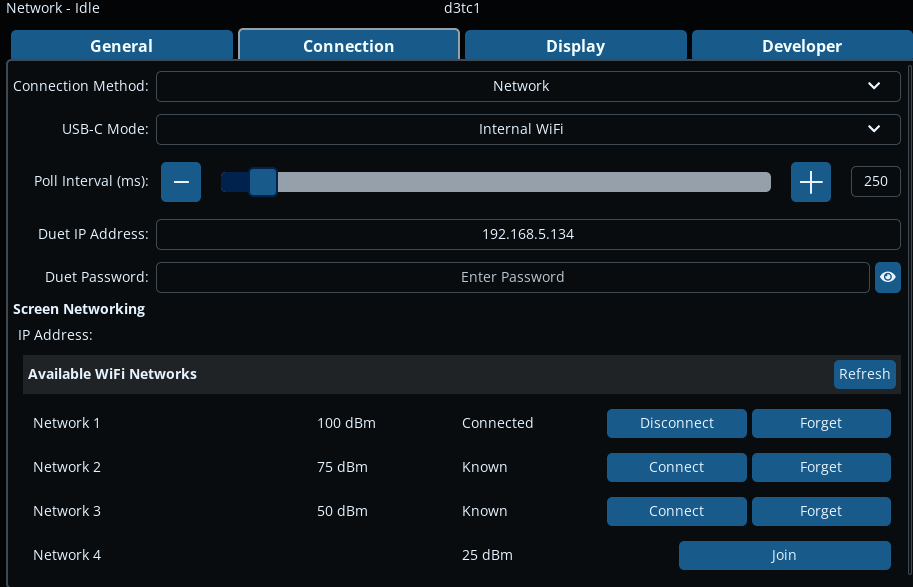Open the Display tab
This screenshot has width=913, height=587.
tap(575, 46)
